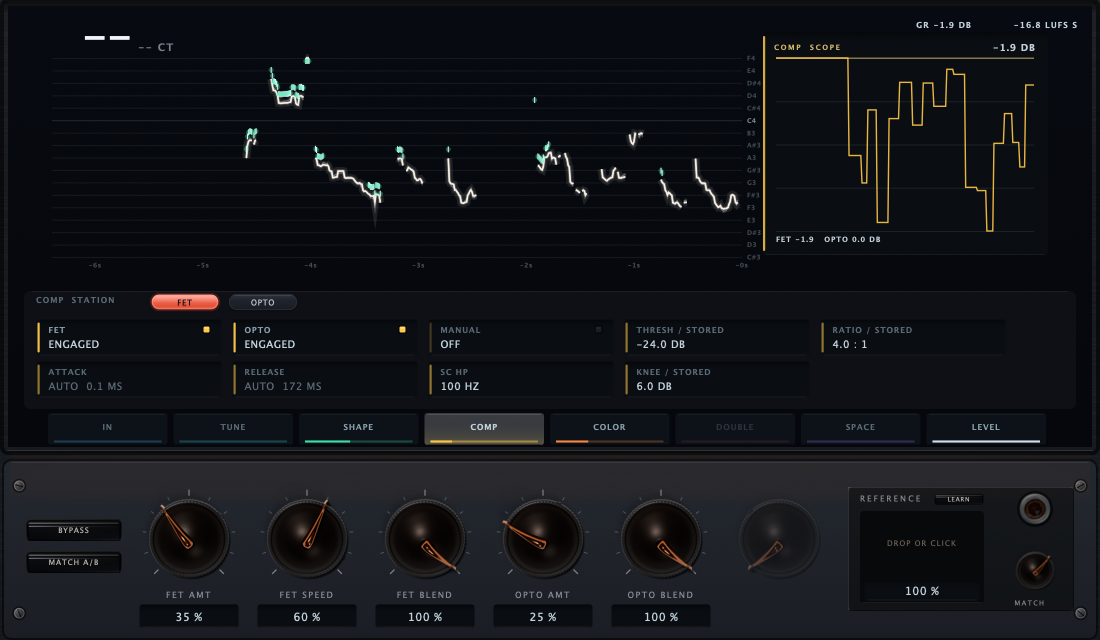Click the OPTO AMT 25 % value field
The image size is (1100, 640).
pos(542,616)
